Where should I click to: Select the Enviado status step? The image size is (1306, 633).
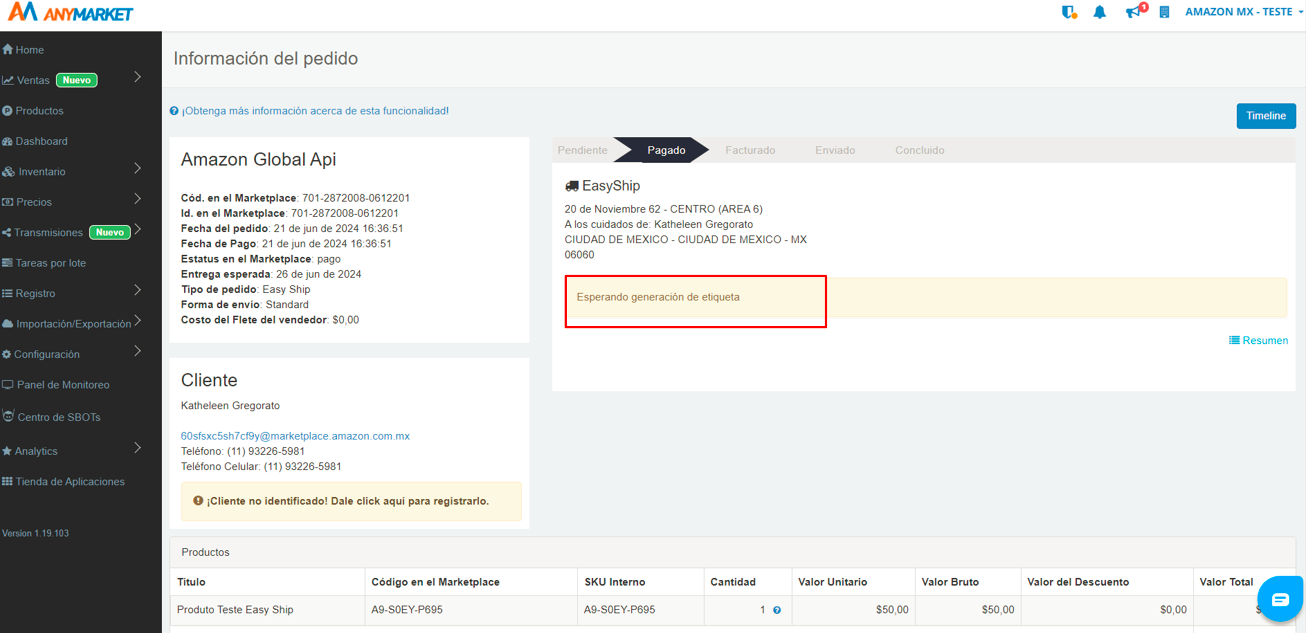(835, 150)
